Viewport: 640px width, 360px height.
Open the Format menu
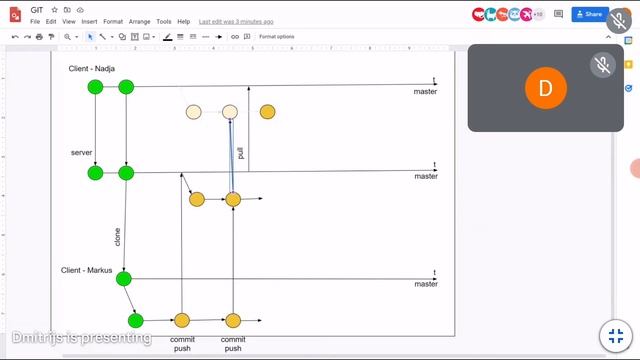[113, 22]
